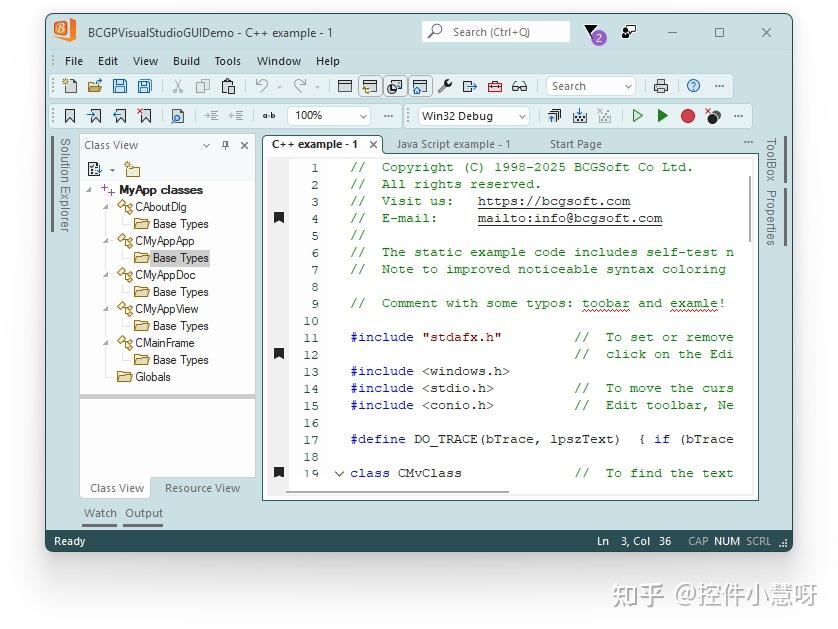Start debugging with the solid green play

tap(662, 116)
